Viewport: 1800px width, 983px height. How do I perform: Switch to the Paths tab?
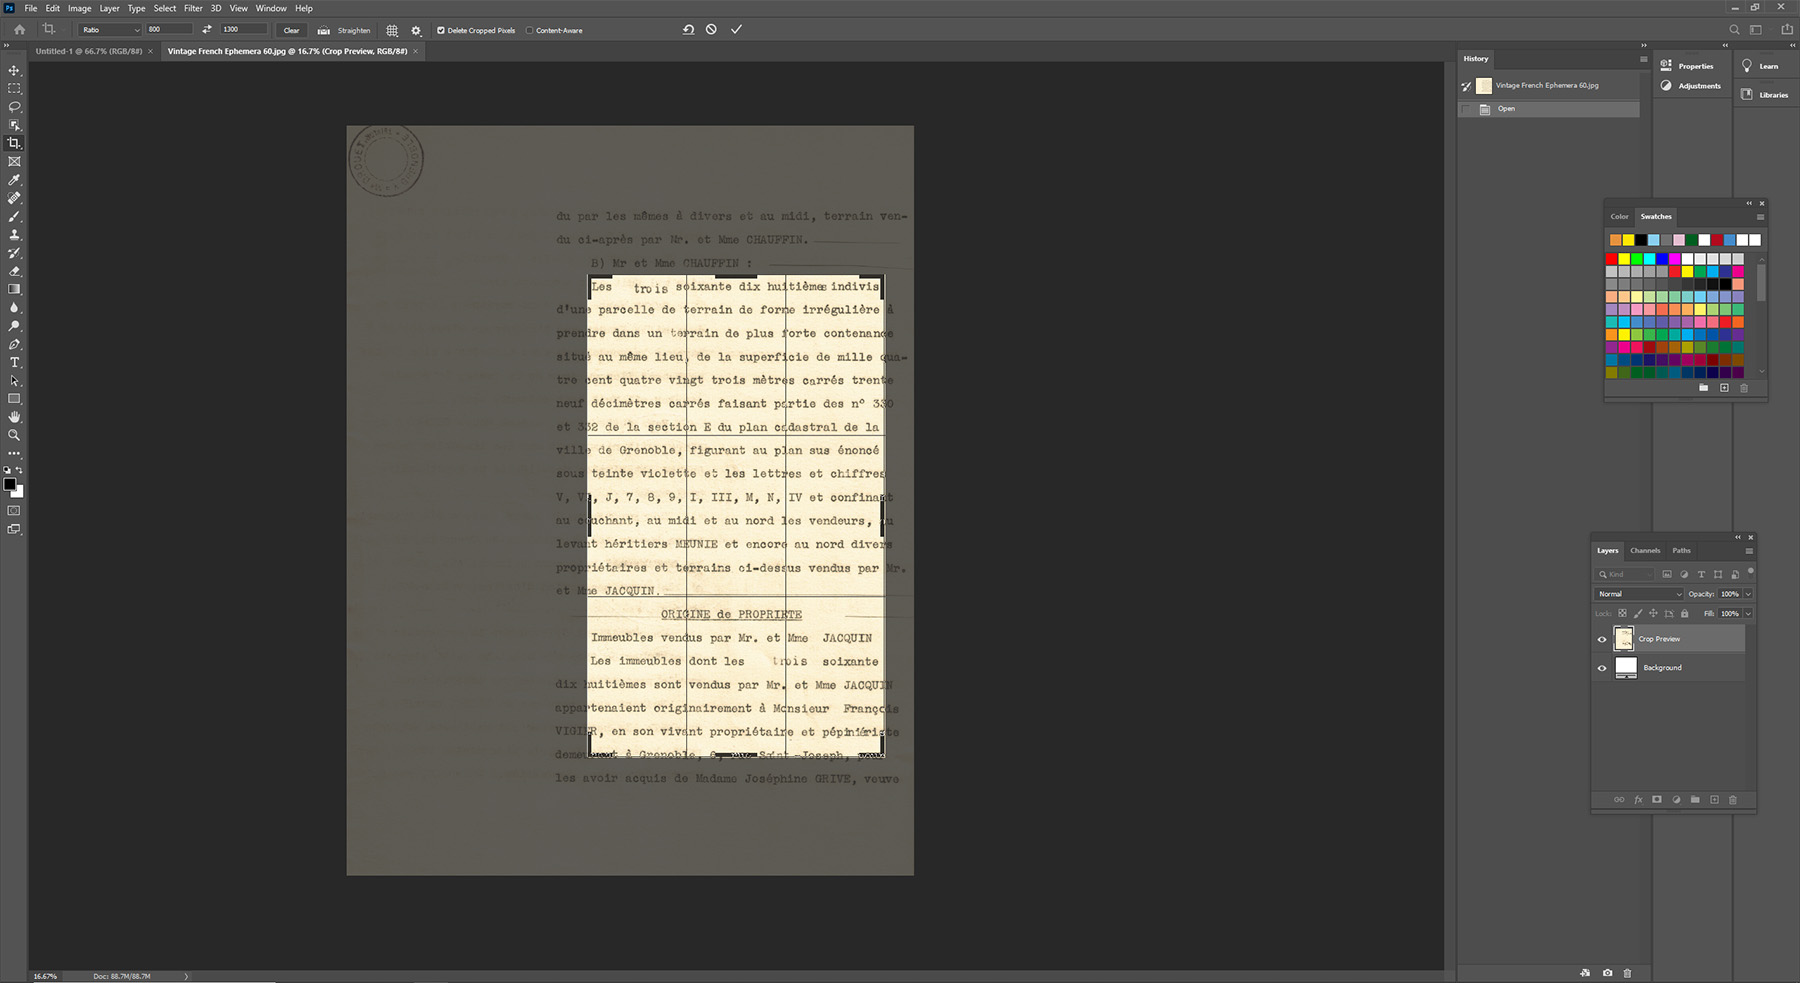tap(1682, 551)
